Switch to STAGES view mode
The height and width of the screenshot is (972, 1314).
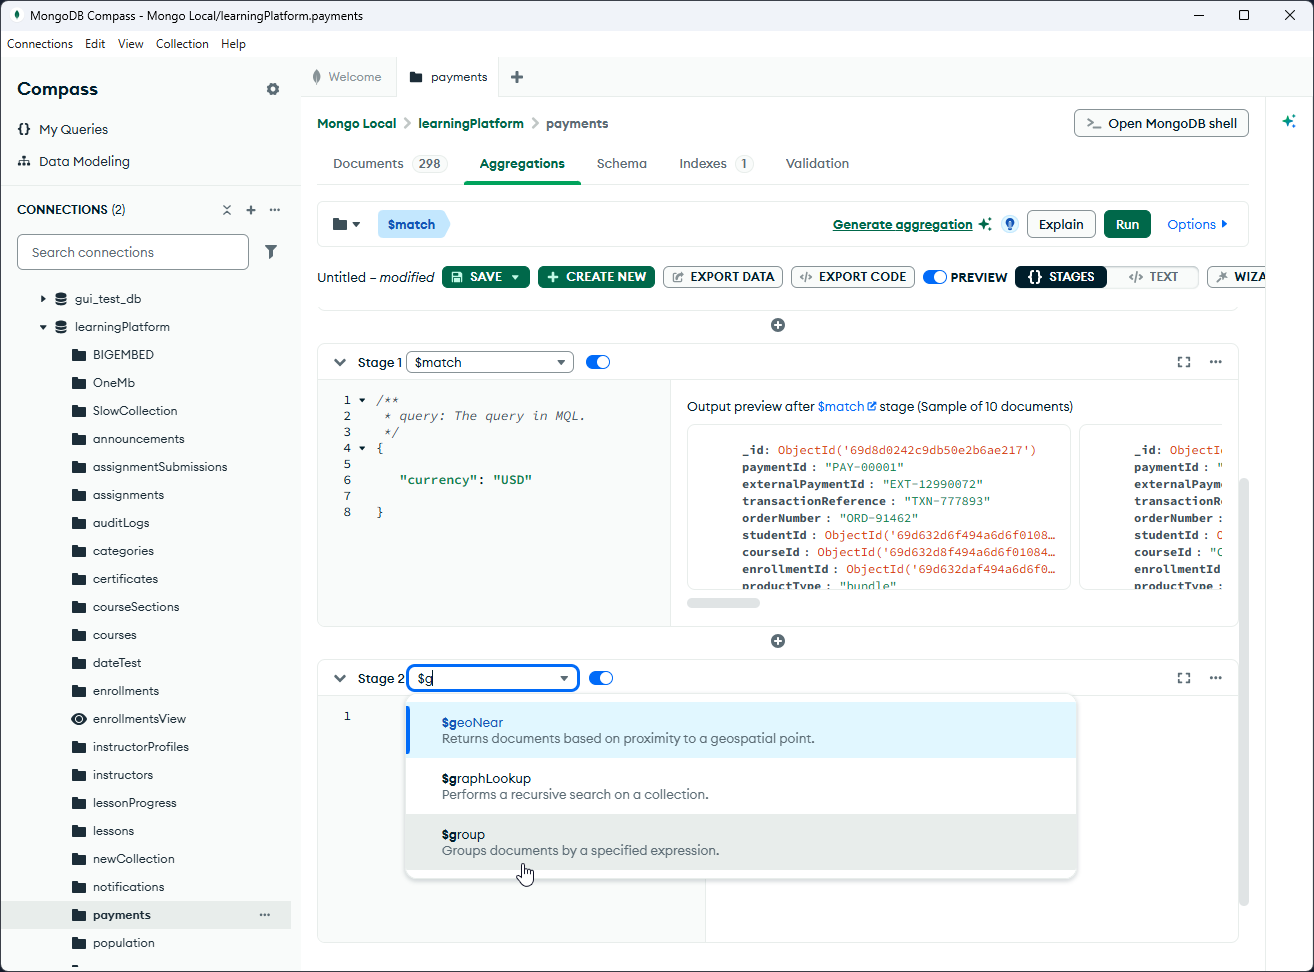coord(1061,277)
